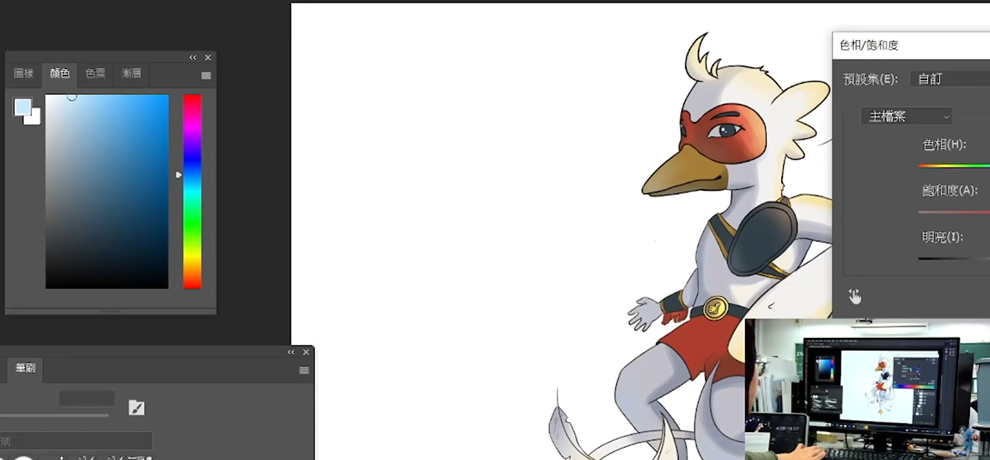Image resolution: width=990 pixels, height=460 pixels.
Task: Click the light blue foreground color swatch
Action: pyautogui.click(x=22, y=106)
